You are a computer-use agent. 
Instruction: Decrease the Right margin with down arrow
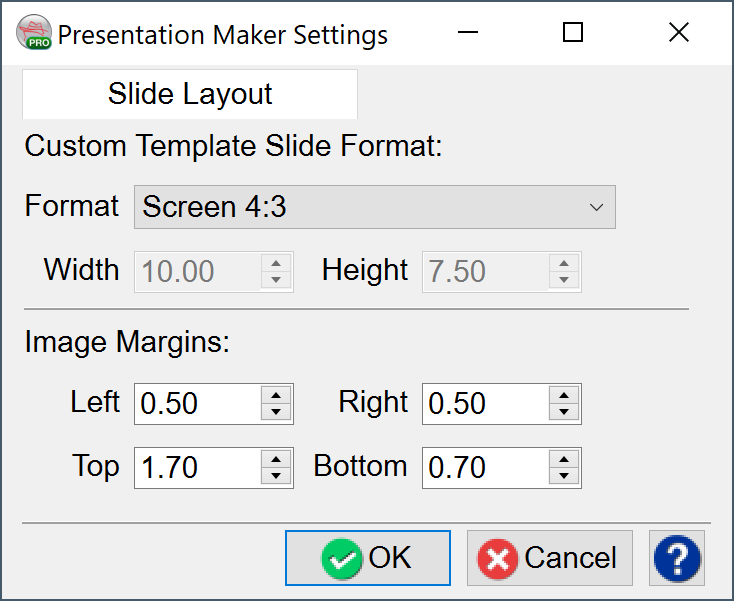click(565, 412)
